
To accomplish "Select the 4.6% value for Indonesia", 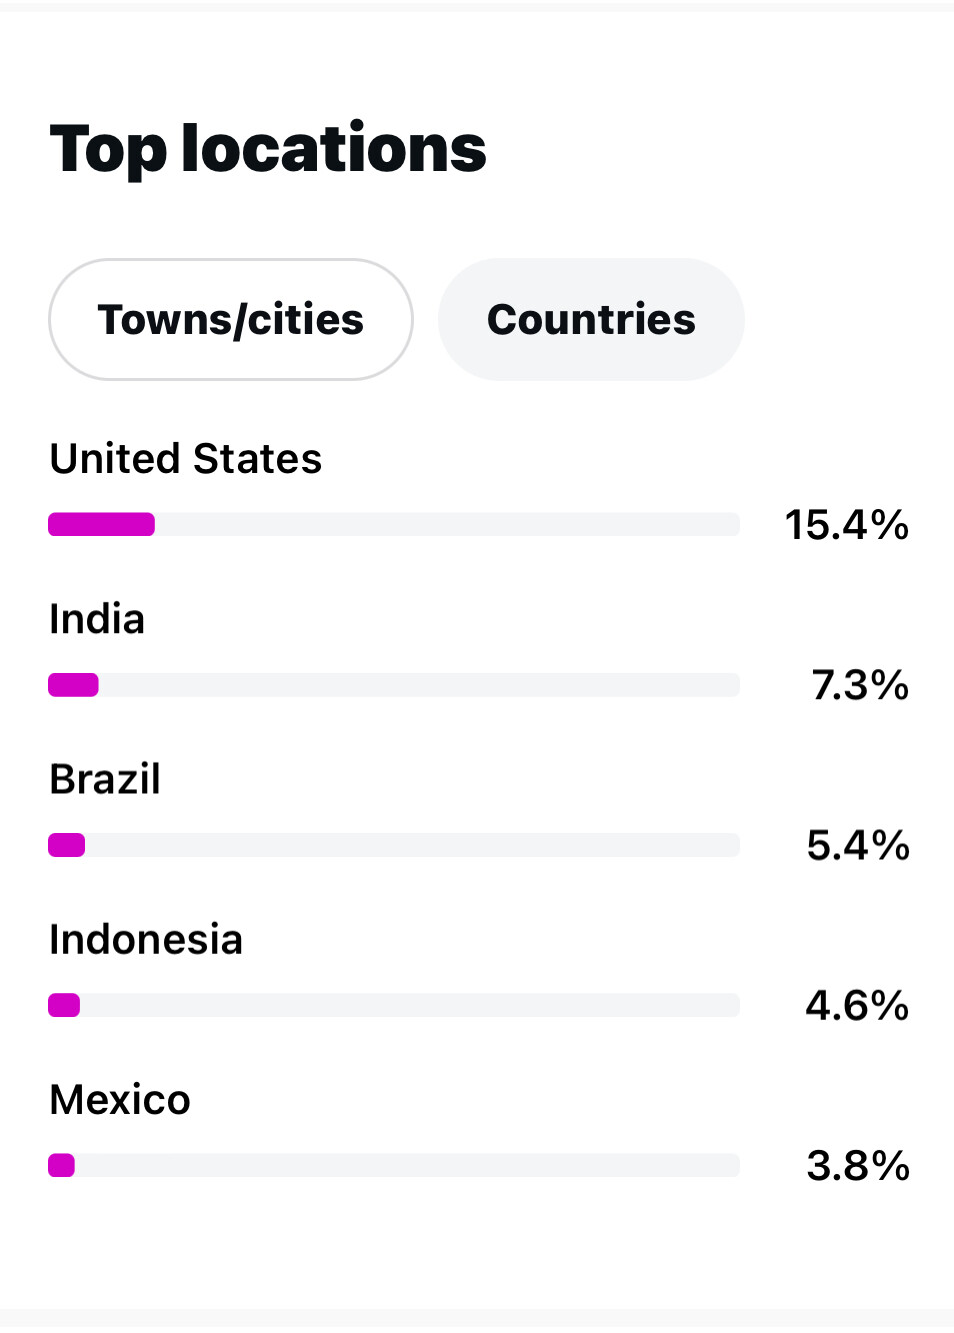I will [x=857, y=1005].
